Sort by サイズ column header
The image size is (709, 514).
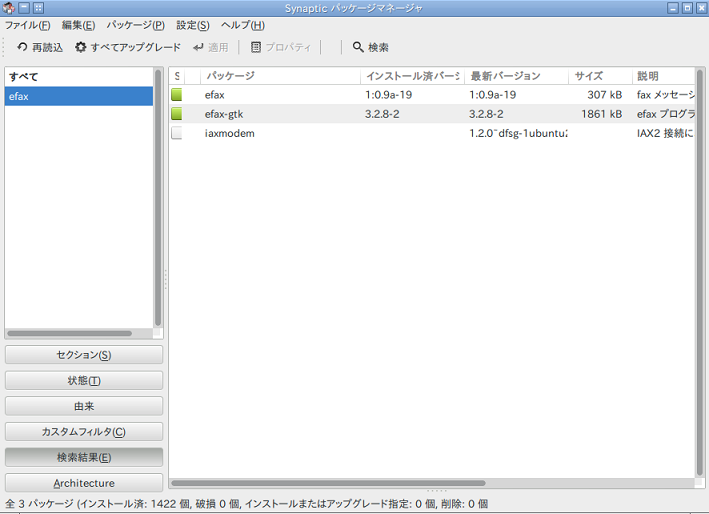pos(600,76)
